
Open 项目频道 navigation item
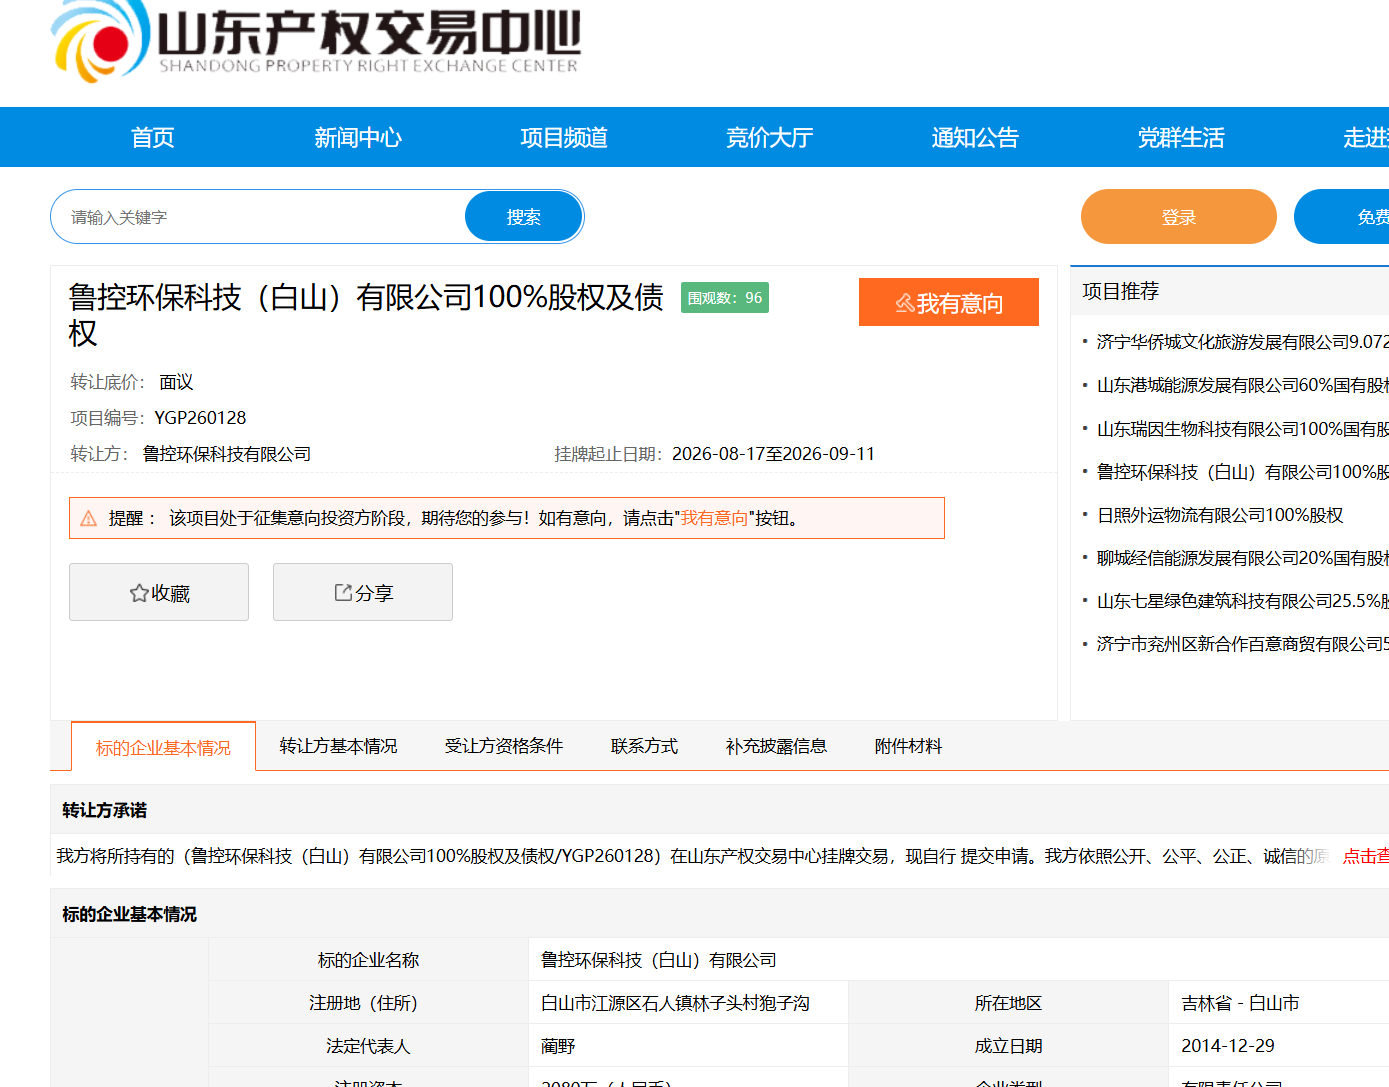pos(564,137)
